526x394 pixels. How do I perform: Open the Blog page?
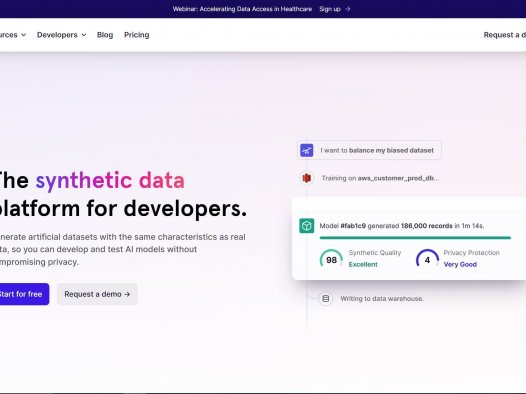click(x=105, y=35)
